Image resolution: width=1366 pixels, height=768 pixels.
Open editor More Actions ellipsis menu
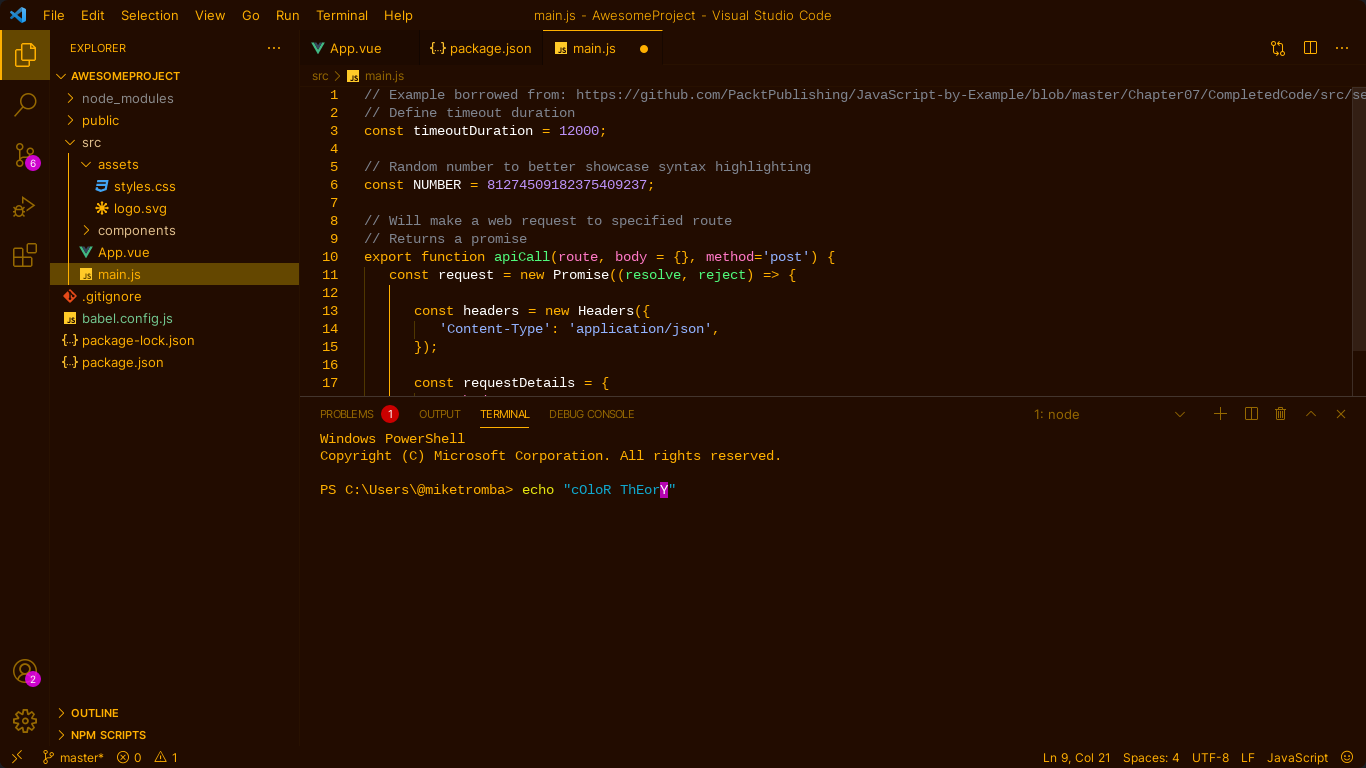pos(1342,48)
